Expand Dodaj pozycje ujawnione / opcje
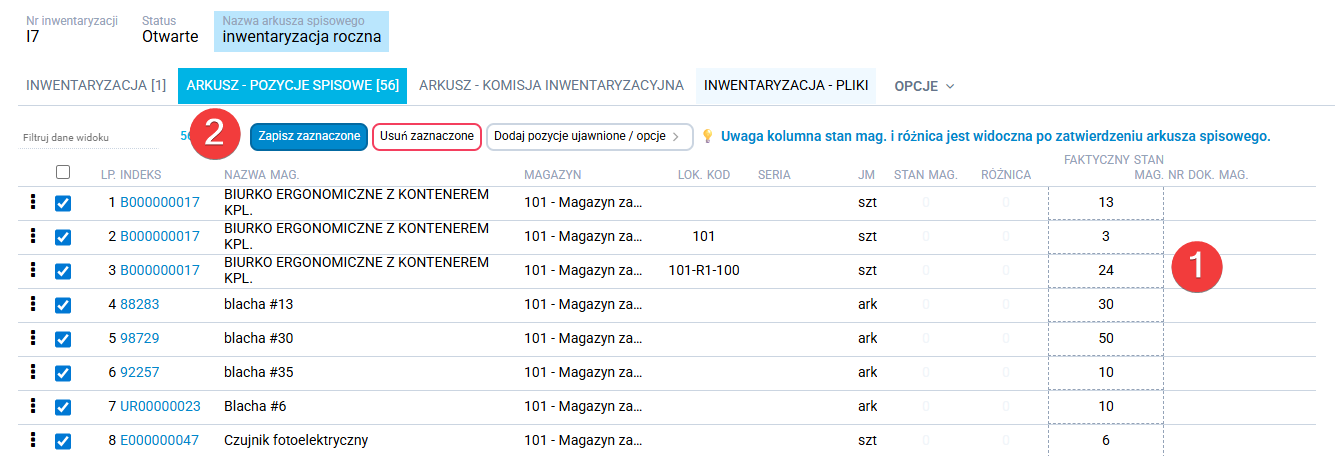1335x456 pixels. (590, 136)
